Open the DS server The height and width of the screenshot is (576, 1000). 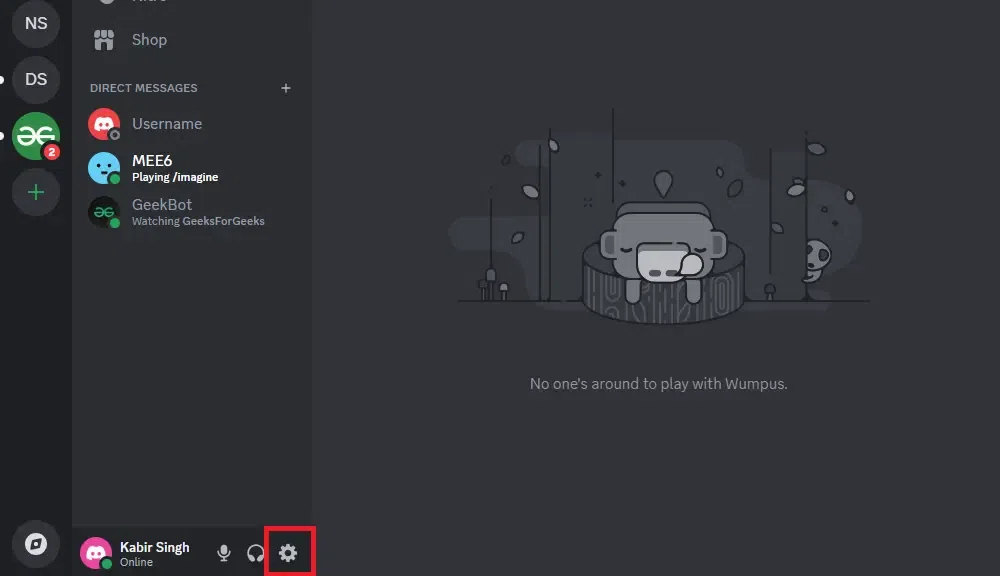click(x=36, y=79)
